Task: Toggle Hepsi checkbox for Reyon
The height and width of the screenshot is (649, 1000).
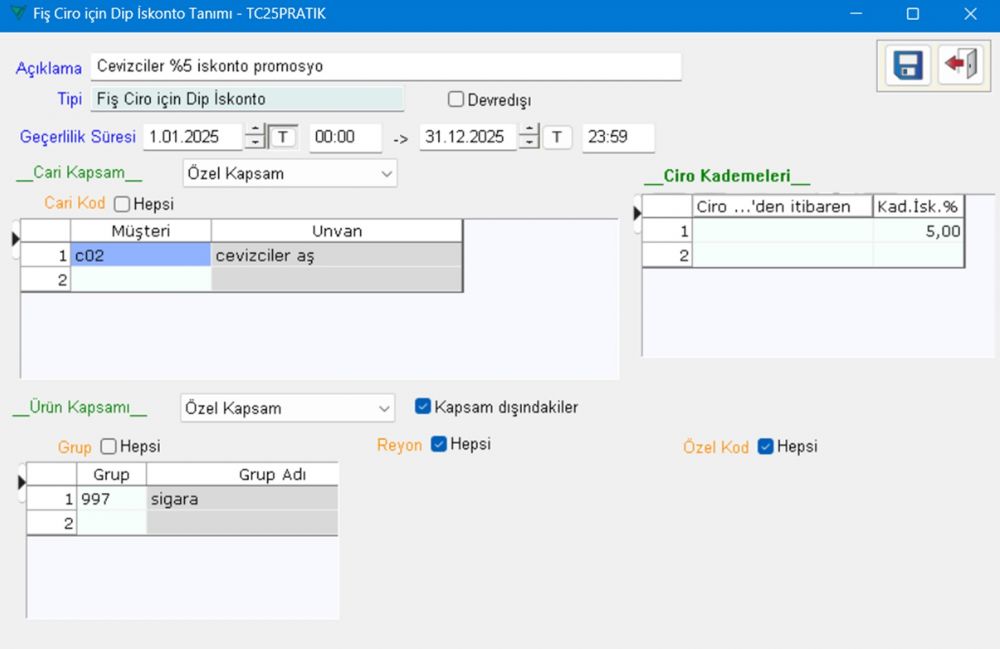Action: pos(438,444)
